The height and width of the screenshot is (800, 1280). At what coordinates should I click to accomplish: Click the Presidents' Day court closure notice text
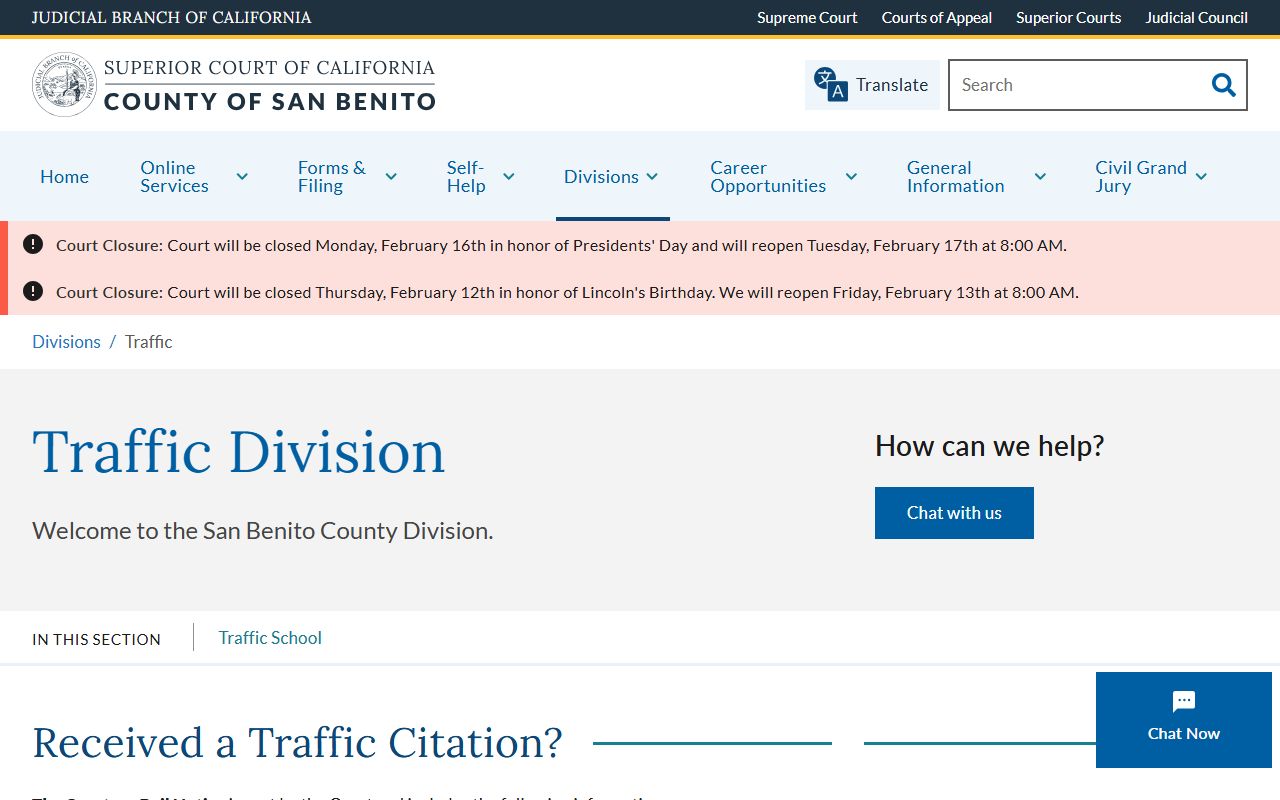[561, 245]
